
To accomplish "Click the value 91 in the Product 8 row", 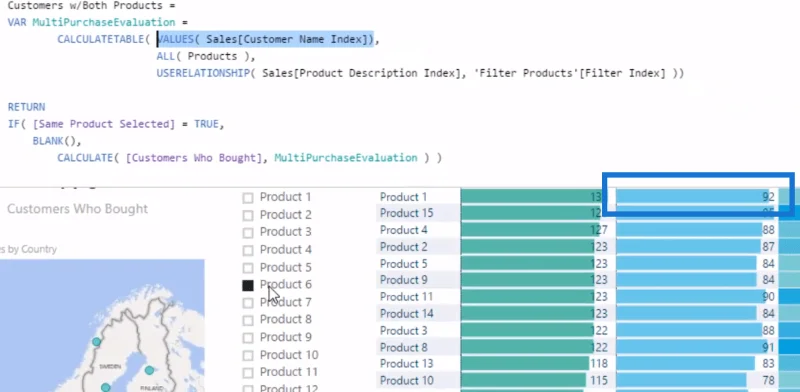I will point(768,348).
